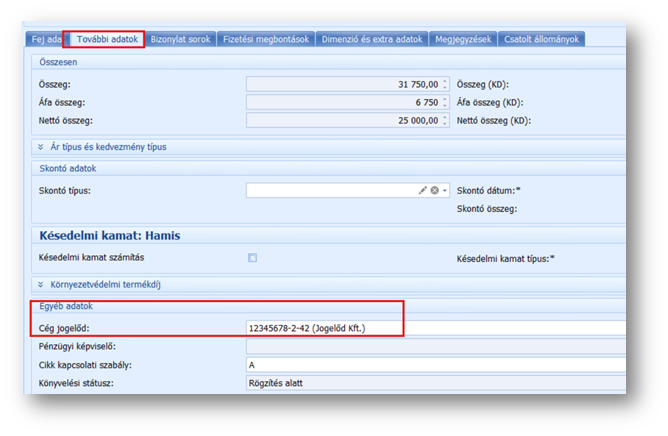Image resolution: width=668 pixels, height=436 pixels.
Task: Clear the Skontó típus field with the X icon
Action: 435,190
